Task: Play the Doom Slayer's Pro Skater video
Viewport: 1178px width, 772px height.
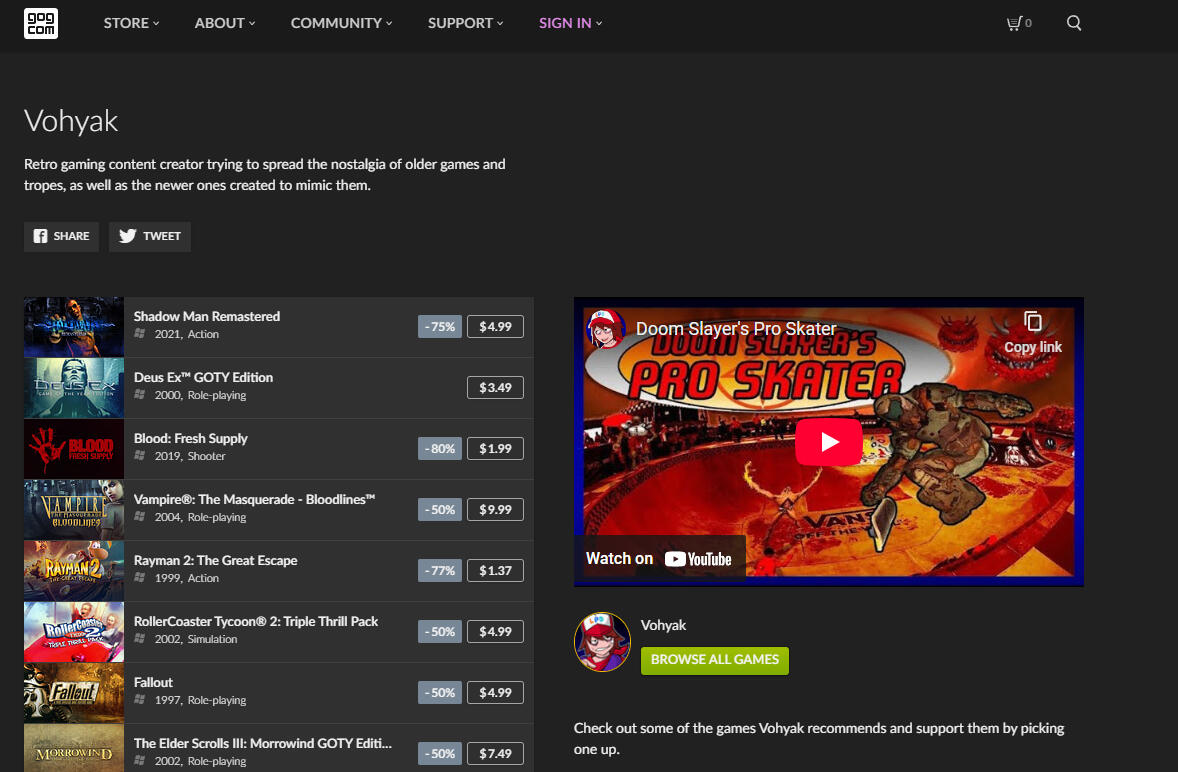Action: click(828, 442)
